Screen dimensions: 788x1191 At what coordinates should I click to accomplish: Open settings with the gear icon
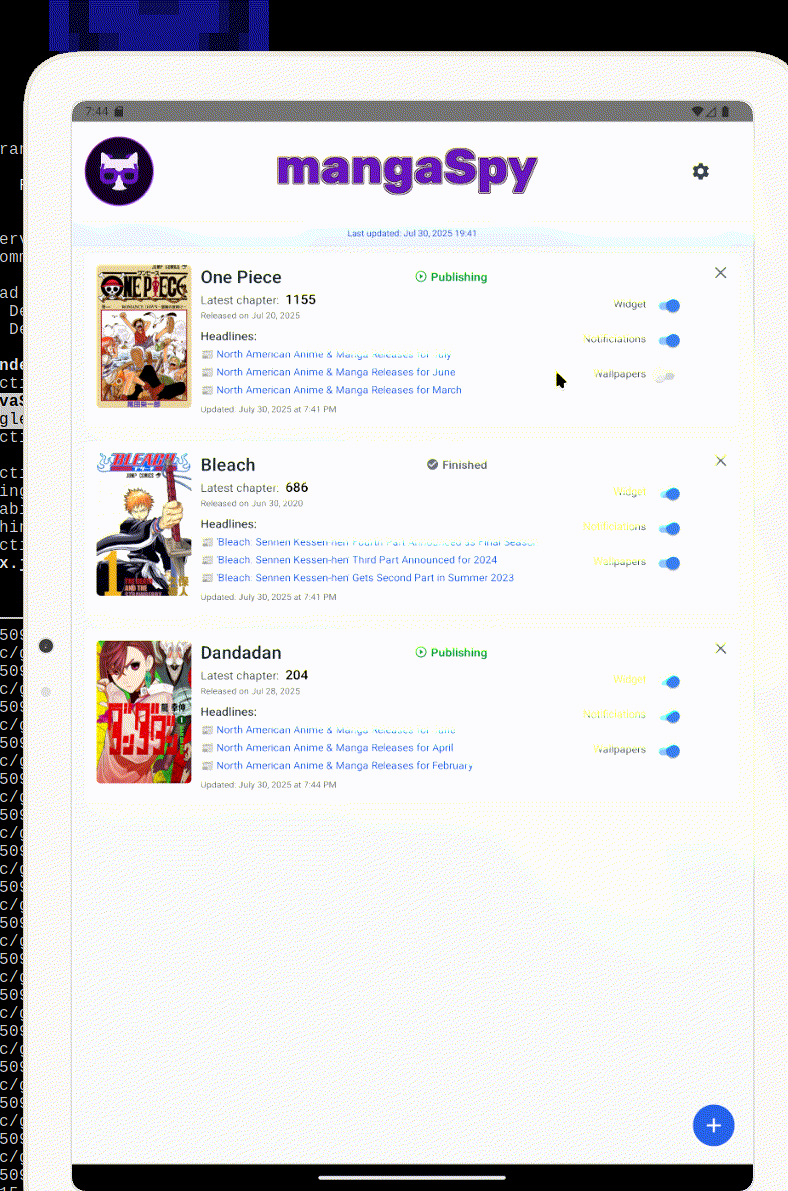pos(700,172)
